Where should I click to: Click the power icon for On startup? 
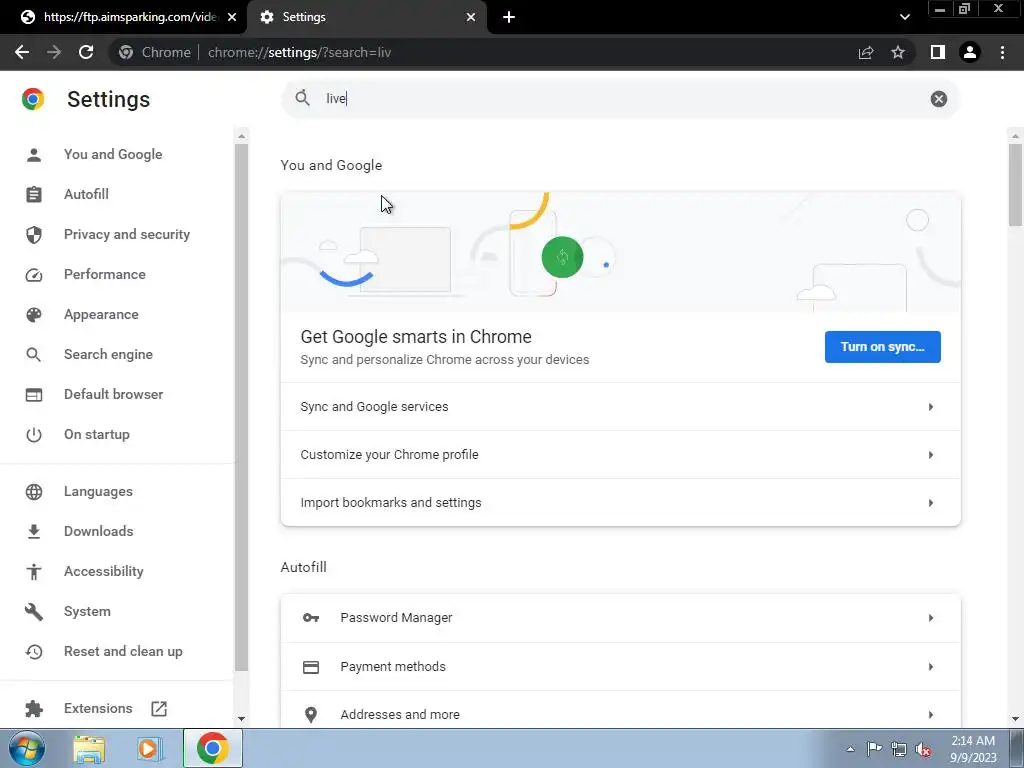(x=34, y=435)
